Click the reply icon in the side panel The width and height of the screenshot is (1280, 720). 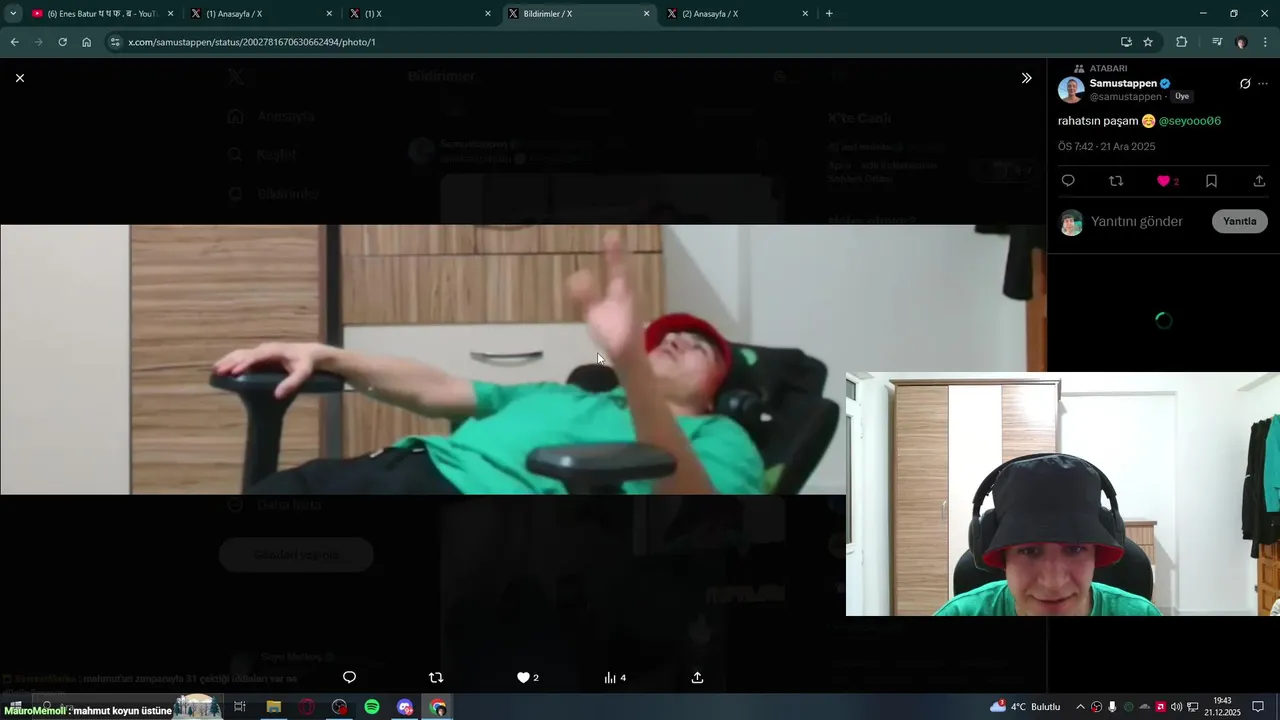point(1068,181)
